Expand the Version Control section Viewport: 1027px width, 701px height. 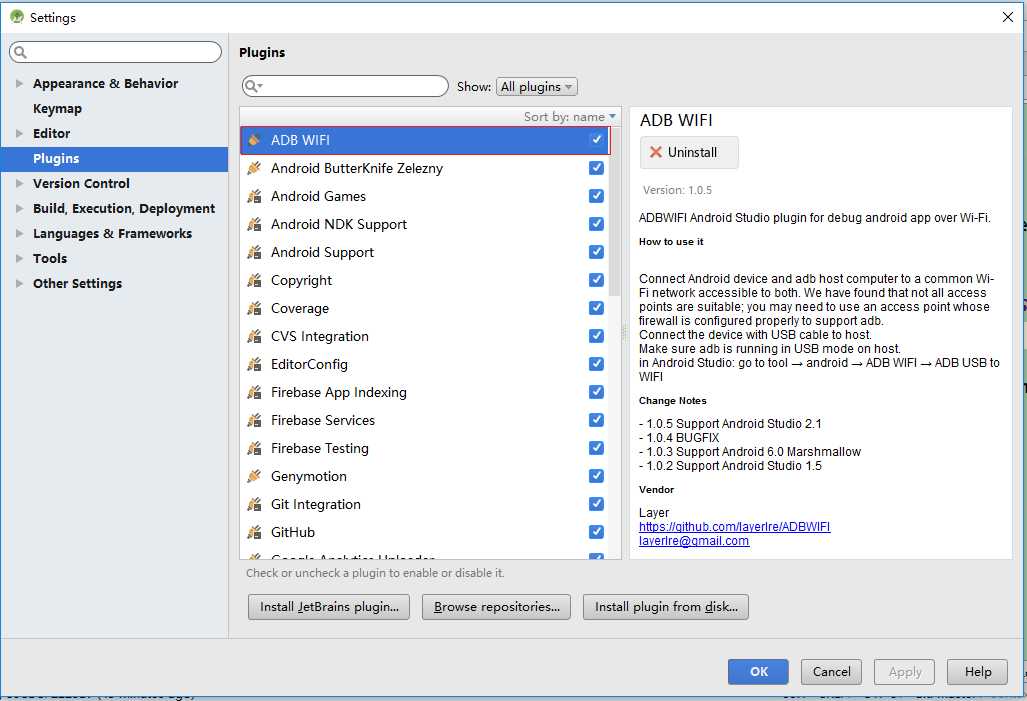[x=19, y=183]
